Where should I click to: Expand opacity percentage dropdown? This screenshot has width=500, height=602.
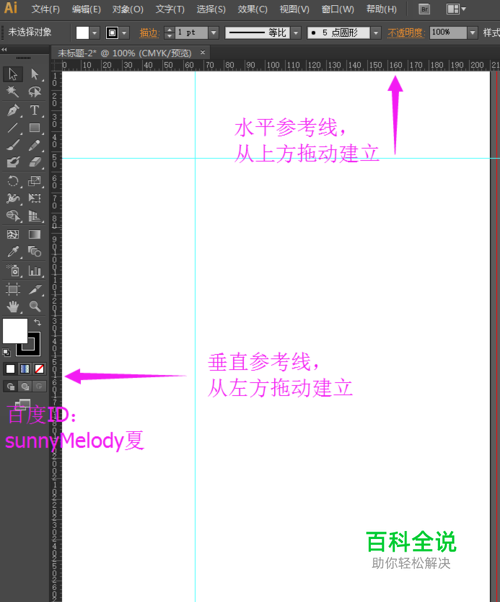point(473,33)
